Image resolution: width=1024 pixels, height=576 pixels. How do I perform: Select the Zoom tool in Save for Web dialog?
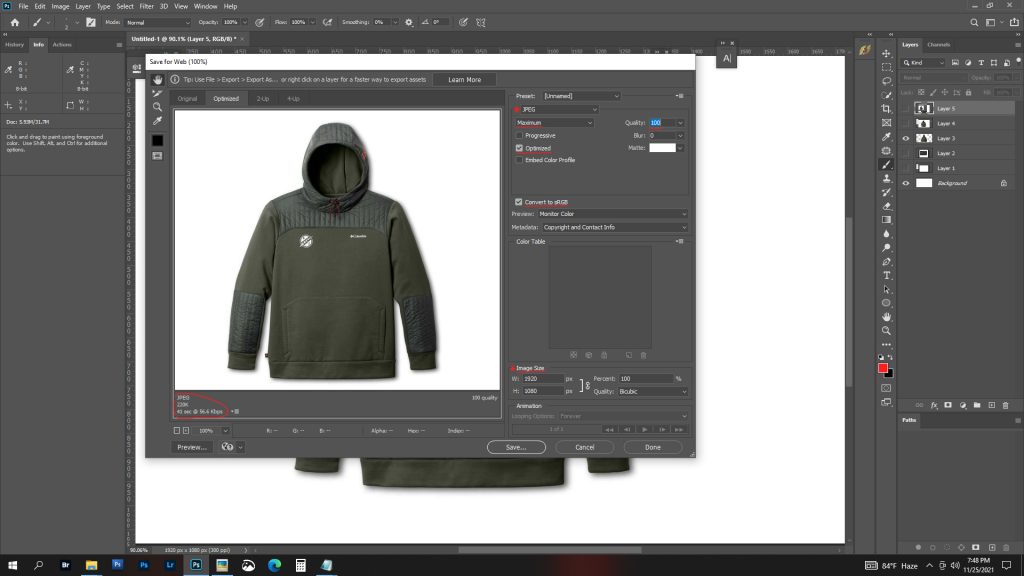[x=157, y=107]
